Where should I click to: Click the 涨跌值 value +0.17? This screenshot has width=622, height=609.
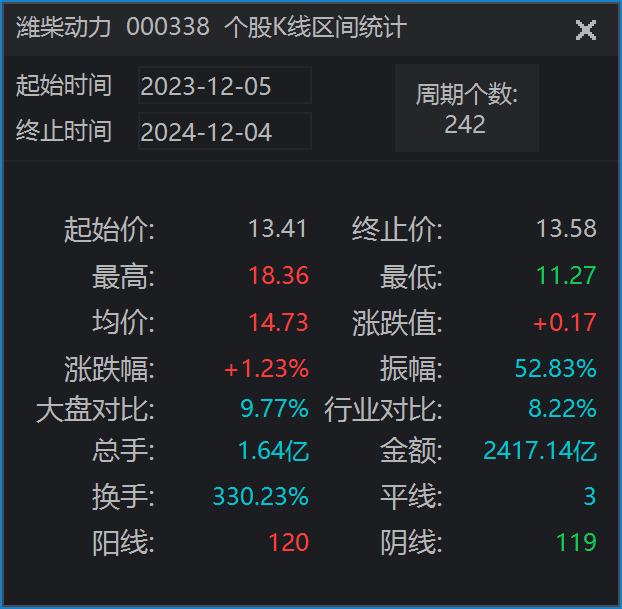click(x=565, y=322)
